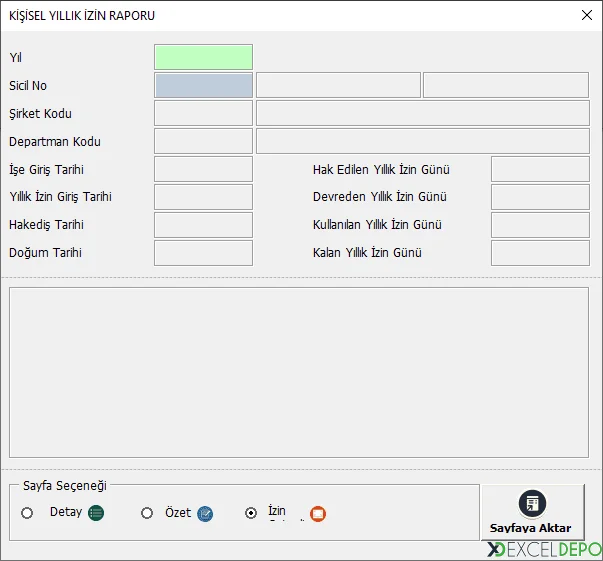Click the Hak Edilen Yıllık İzin Günü field
This screenshot has width=603, height=561.
tap(539, 169)
